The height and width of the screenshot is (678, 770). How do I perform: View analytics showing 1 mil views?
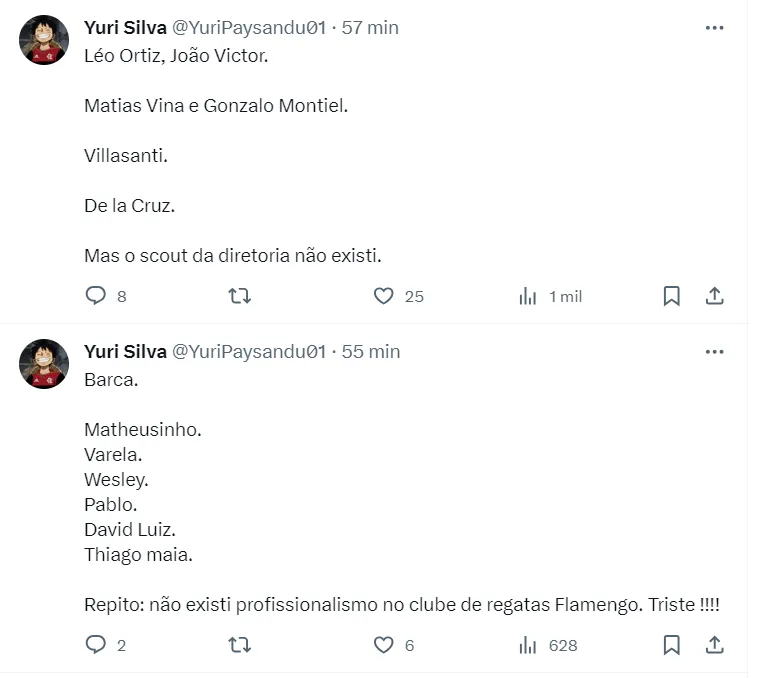tap(528, 296)
